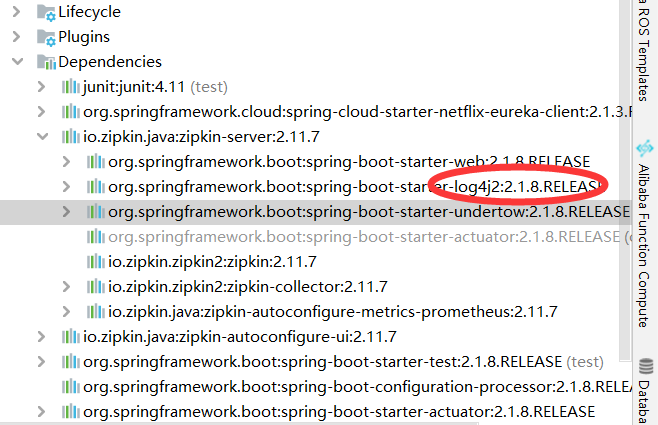Expand zipkin-autoconfigure-metrics-prometheus dependency
The height and width of the screenshot is (425, 658).
click(66, 312)
